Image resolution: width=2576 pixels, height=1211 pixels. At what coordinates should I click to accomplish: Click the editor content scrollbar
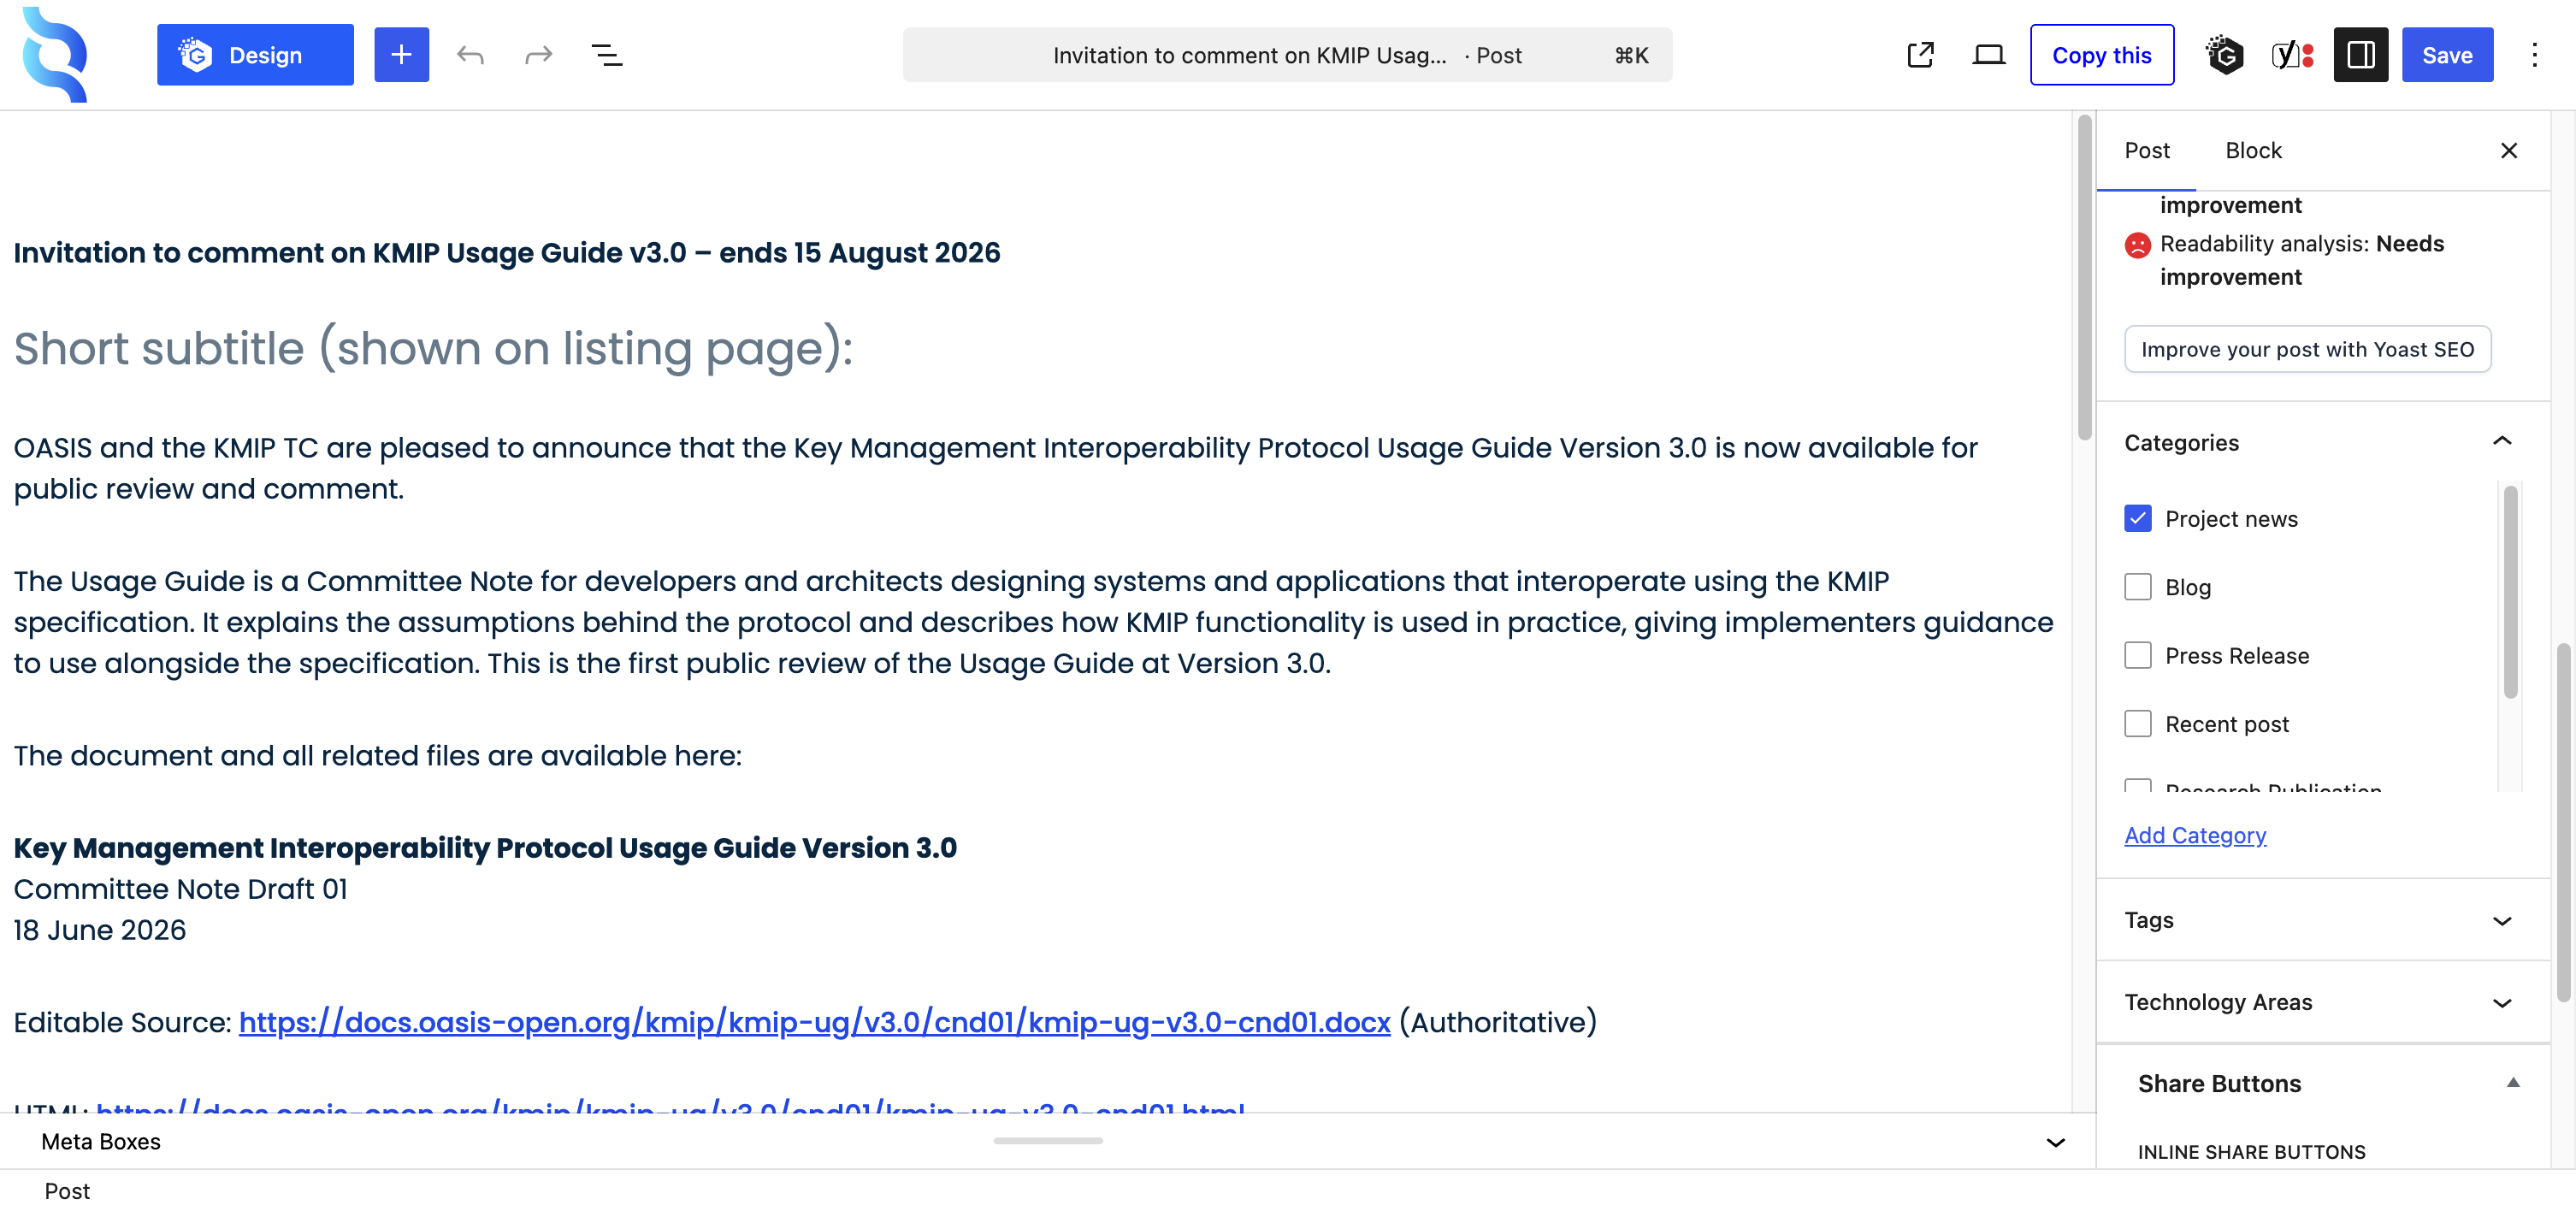(x=2084, y=278)
